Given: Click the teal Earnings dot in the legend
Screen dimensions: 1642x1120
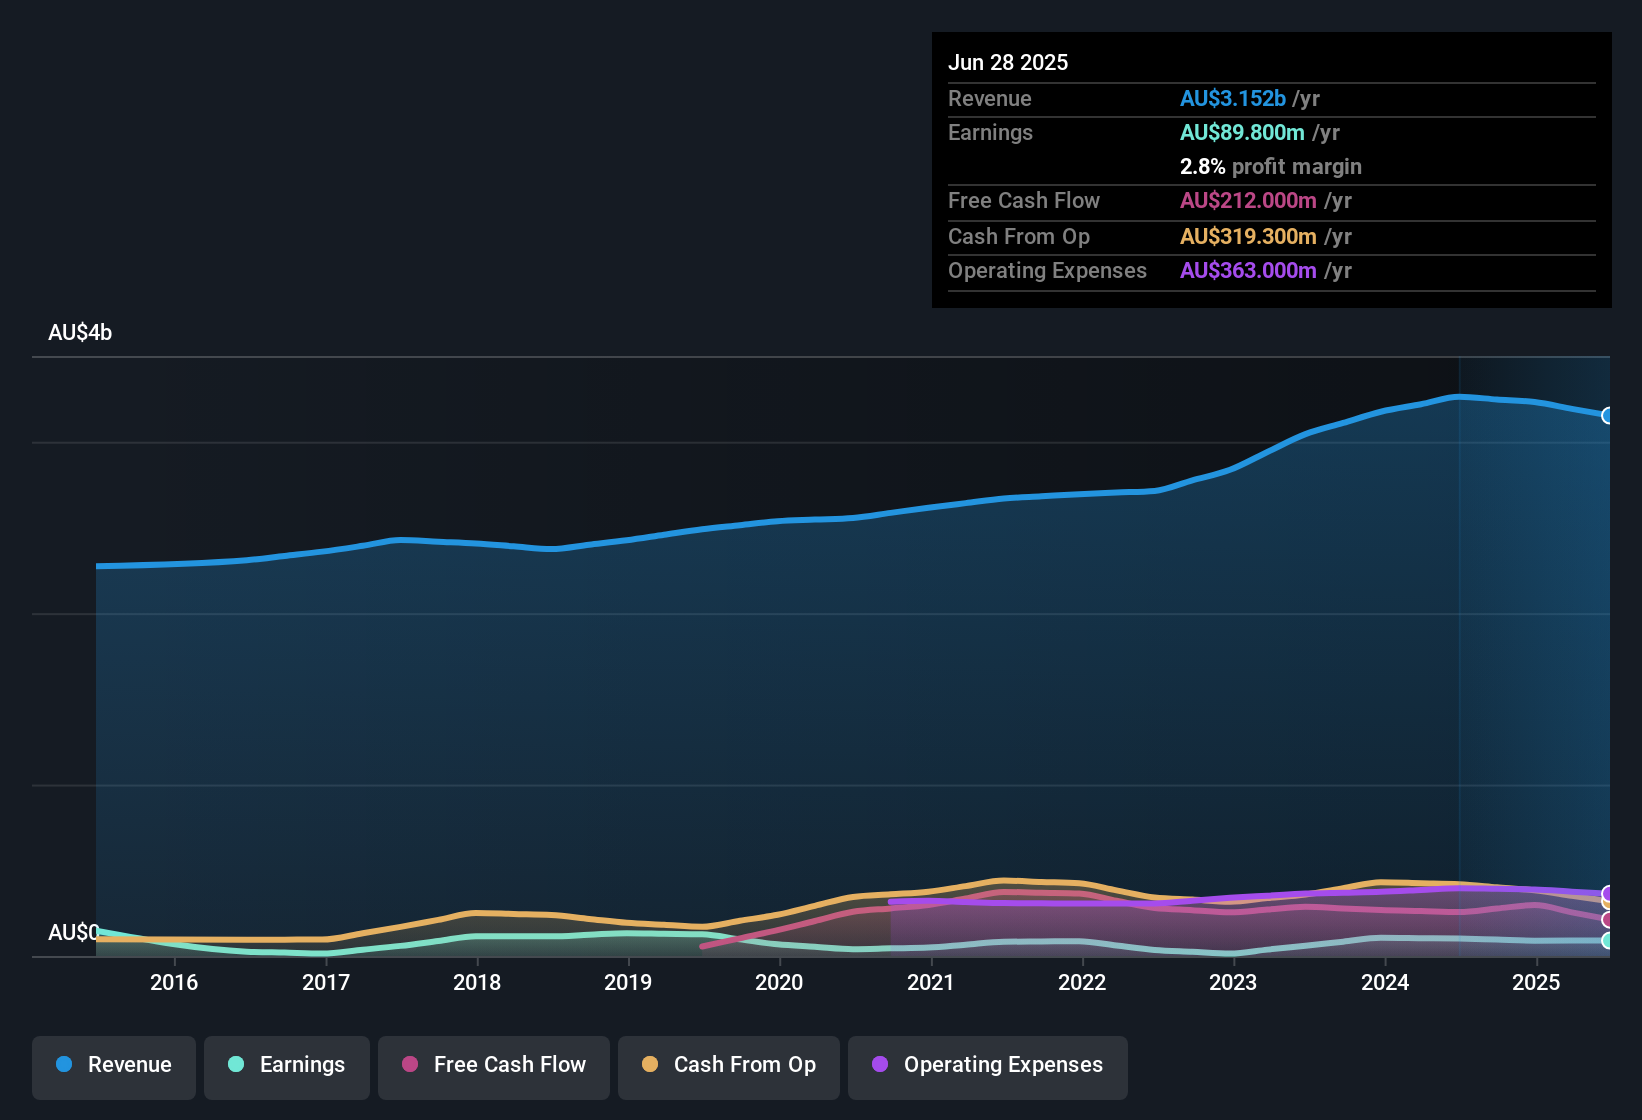Looking at the screenshot, I should click(236, 1065).
